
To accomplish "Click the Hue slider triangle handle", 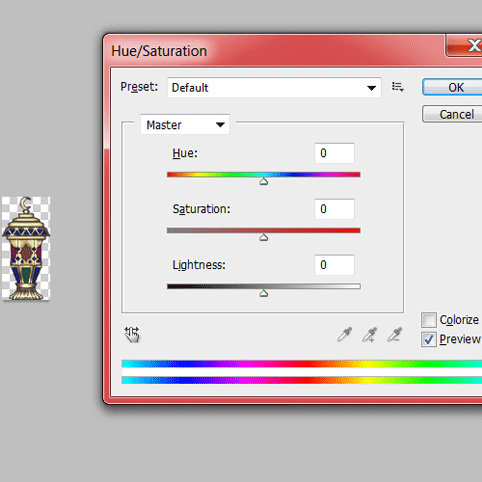I will click(264, 181).
